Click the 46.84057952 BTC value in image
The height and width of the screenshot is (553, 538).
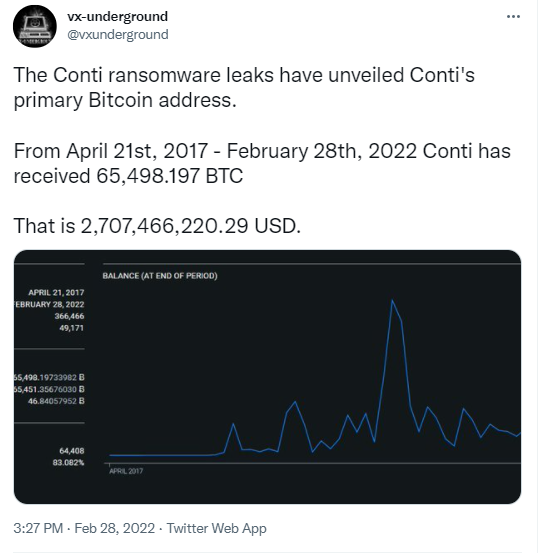(x=56, y=401)
